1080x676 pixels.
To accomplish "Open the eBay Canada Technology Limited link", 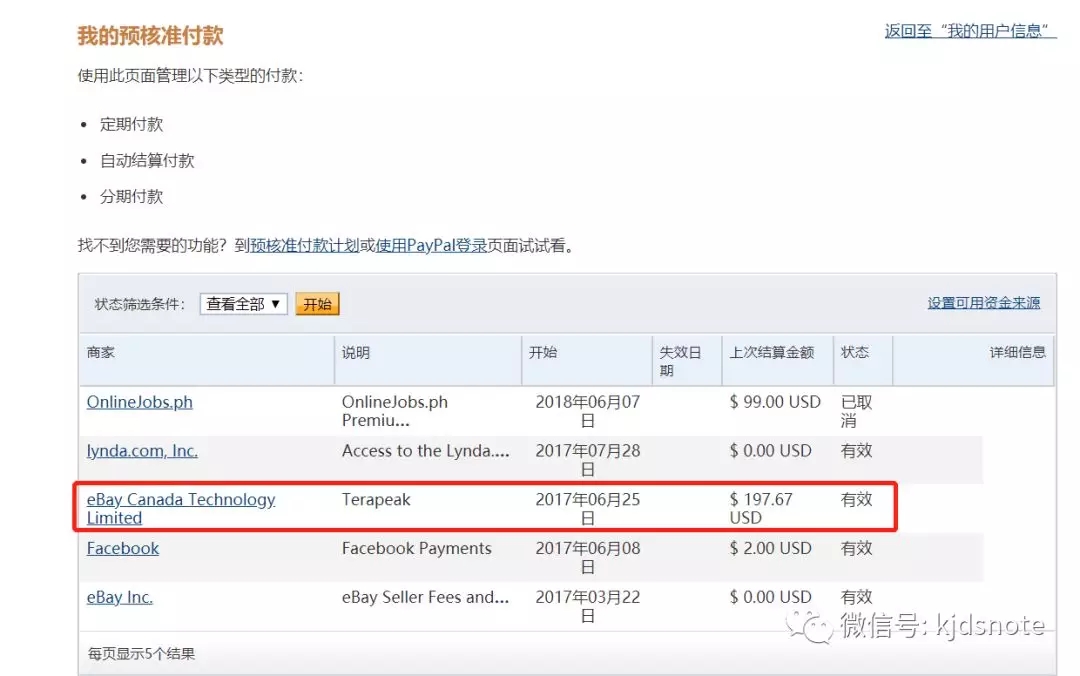I will [181, 509].
